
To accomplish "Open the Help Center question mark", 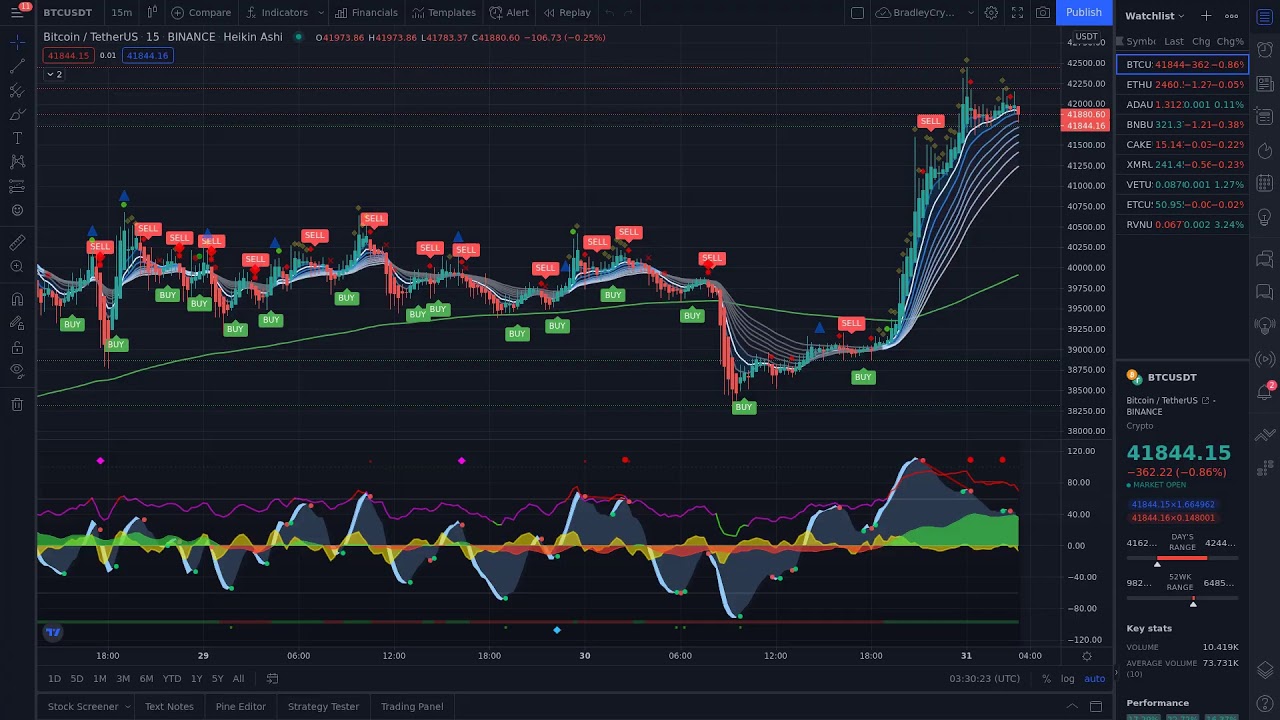I will pyautogui.click(x=1265, y=703).
